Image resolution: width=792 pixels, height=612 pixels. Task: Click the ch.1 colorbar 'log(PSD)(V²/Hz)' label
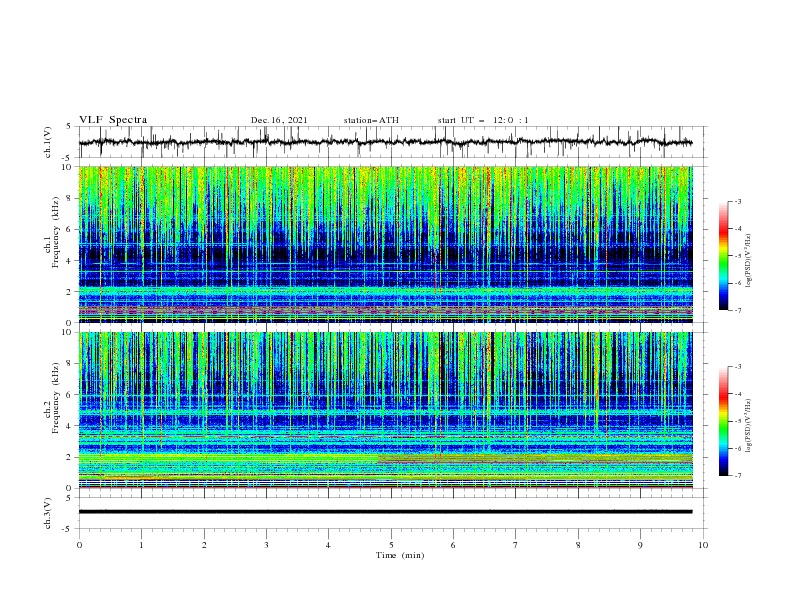click(x=749, y=261)
